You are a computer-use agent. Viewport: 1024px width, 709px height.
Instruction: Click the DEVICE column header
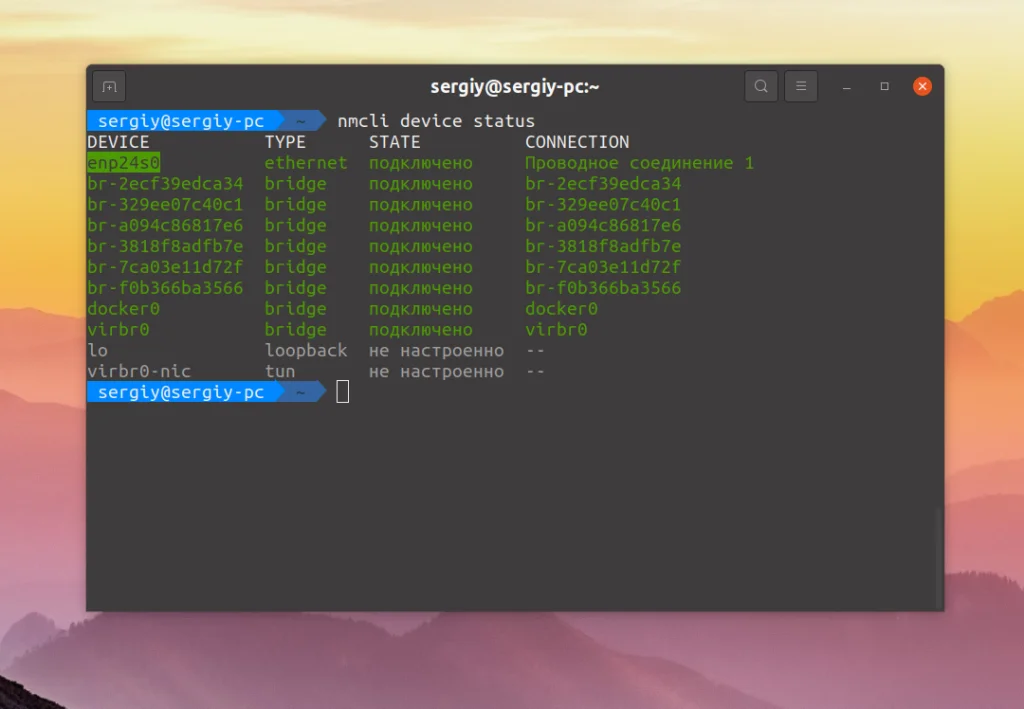118,141
